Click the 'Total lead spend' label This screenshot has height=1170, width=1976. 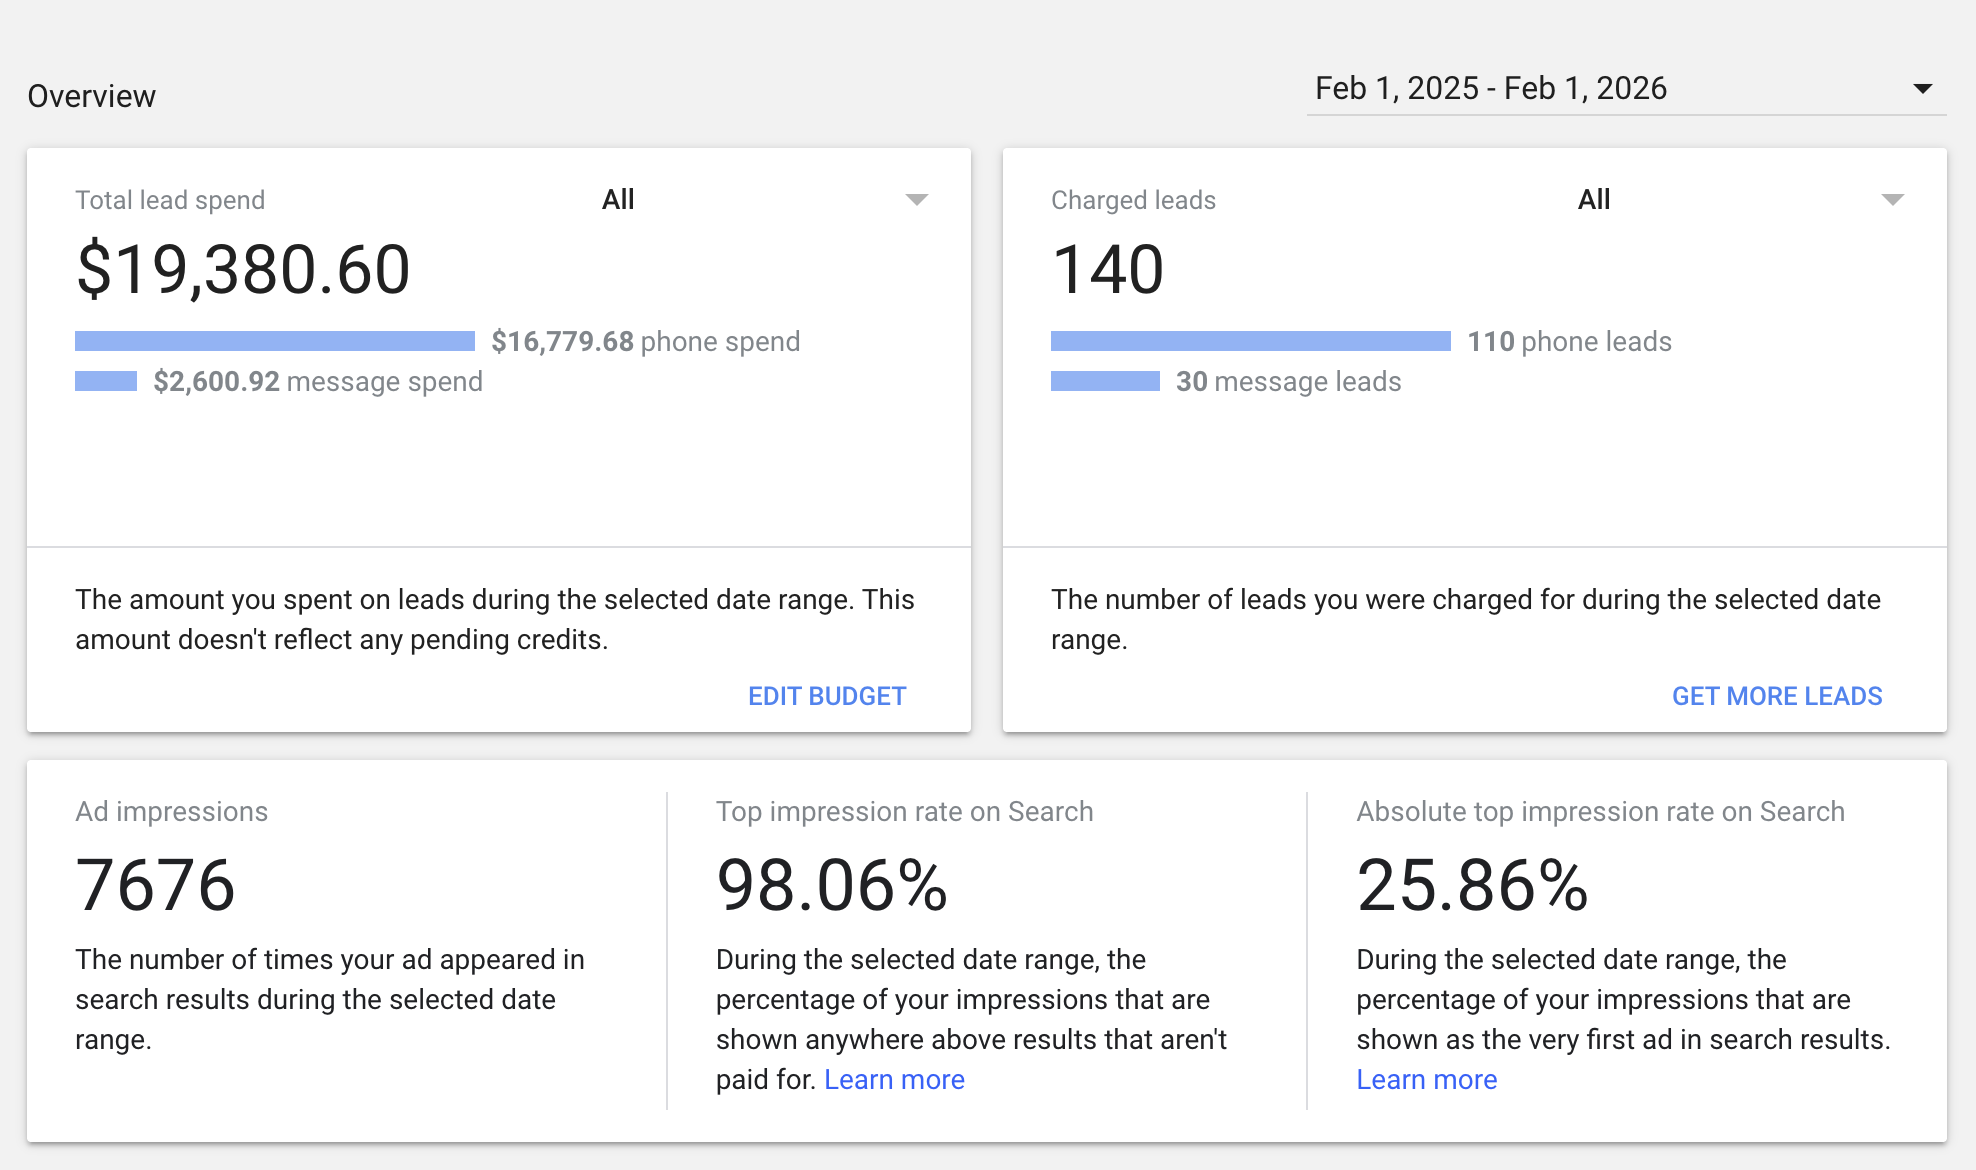click(170, 200)
